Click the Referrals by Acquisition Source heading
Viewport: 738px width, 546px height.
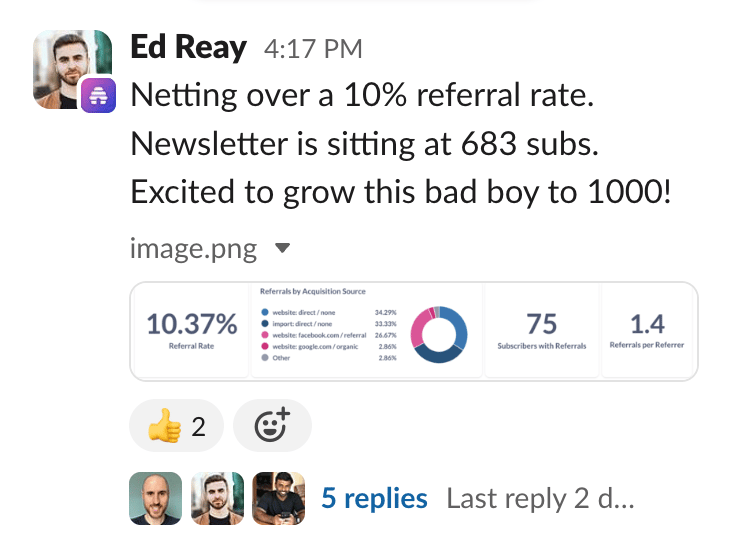click(x=313, y=291)
